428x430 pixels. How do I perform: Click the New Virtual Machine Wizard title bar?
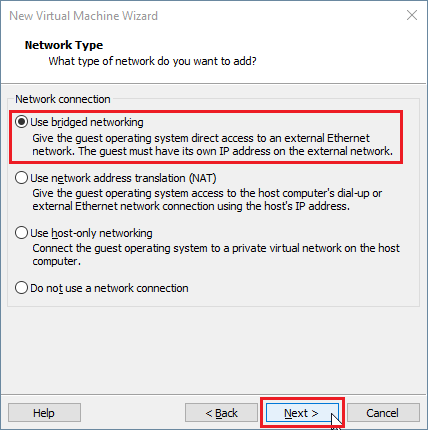[213, 15]
